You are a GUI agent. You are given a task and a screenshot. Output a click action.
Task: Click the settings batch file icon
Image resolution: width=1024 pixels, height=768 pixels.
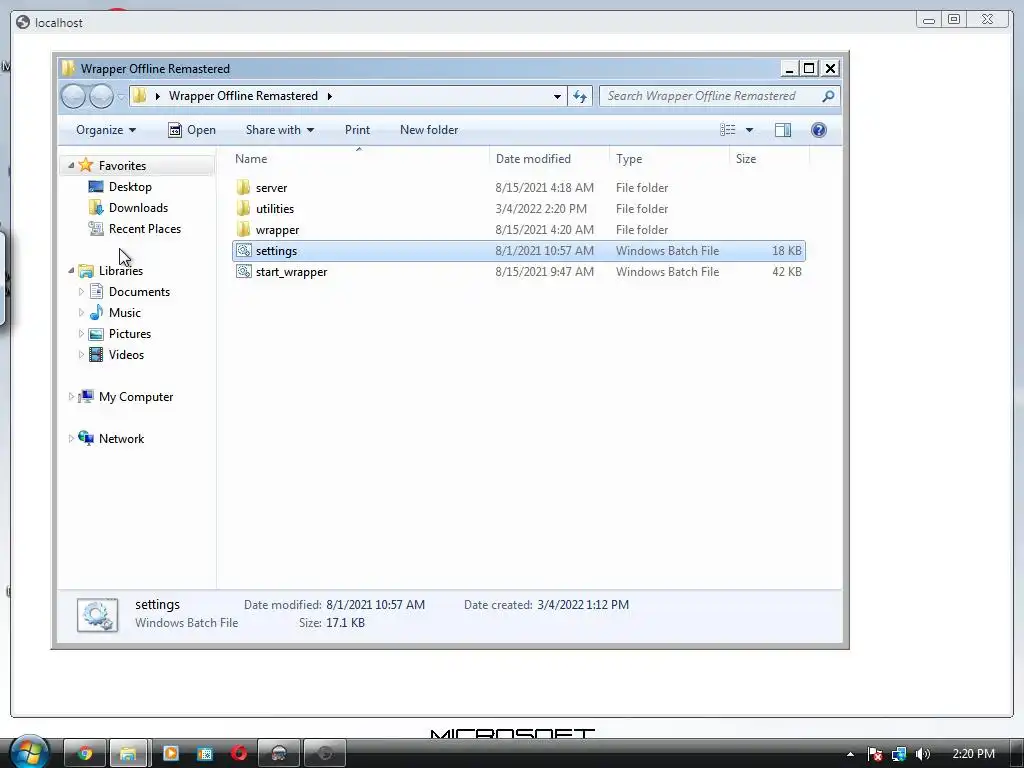point(244,251)
